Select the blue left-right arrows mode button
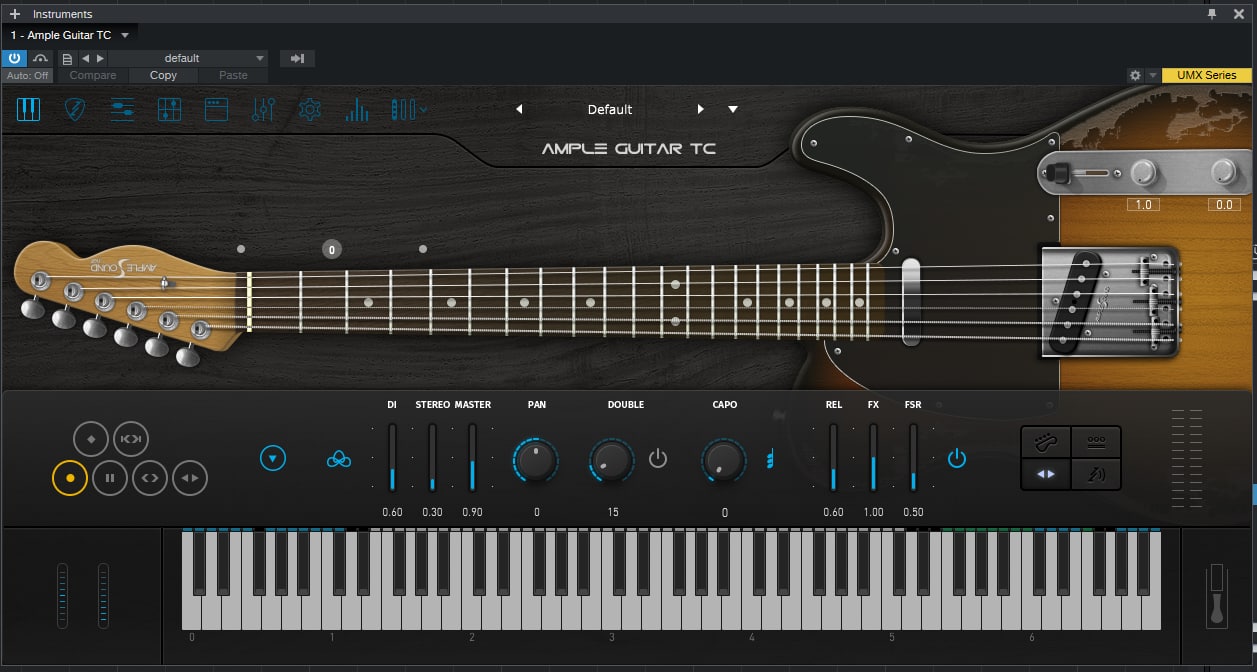Screen dimensions: 1257x672 coord(1045,474)
